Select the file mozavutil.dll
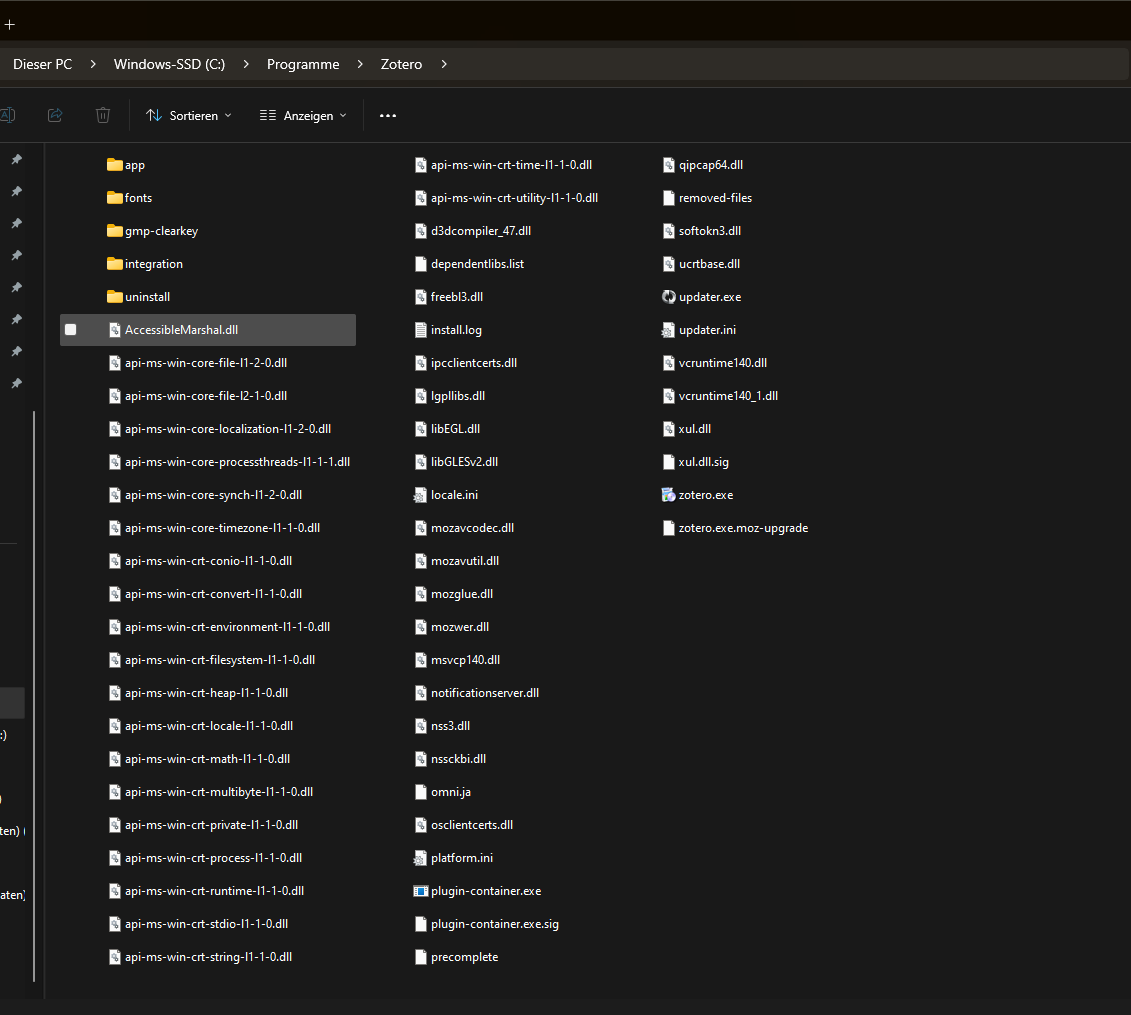This screenshot has height=1015, width=1131. tap(465, 561)
